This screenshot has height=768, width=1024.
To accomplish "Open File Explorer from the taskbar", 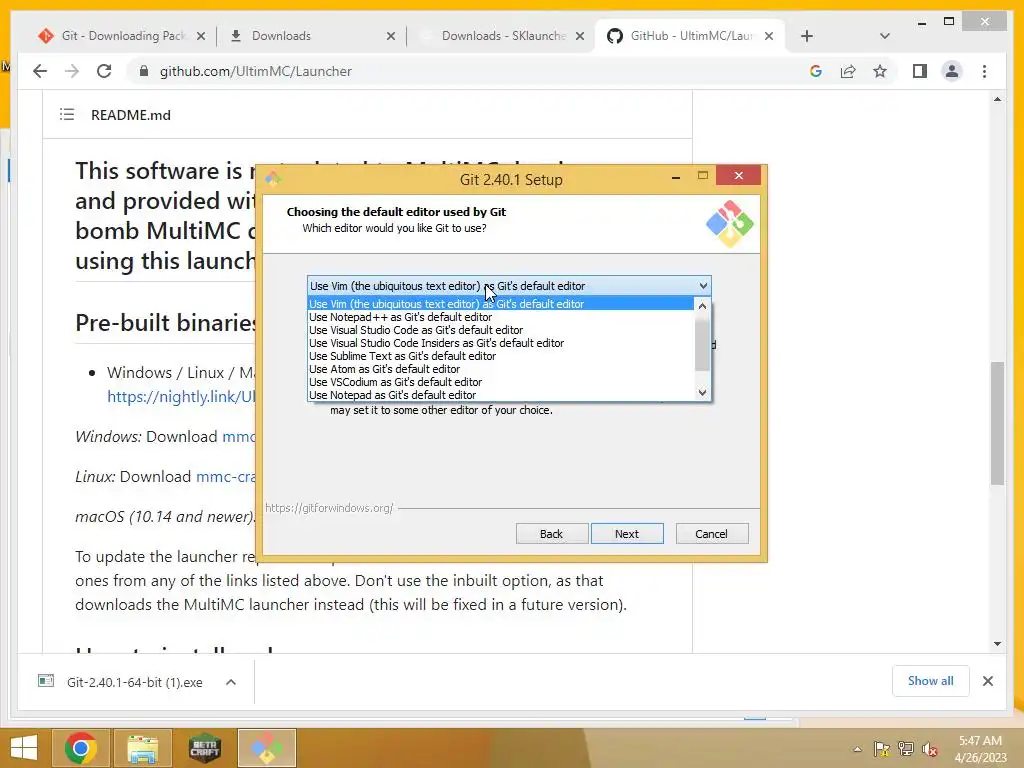I will pos(142,748).
